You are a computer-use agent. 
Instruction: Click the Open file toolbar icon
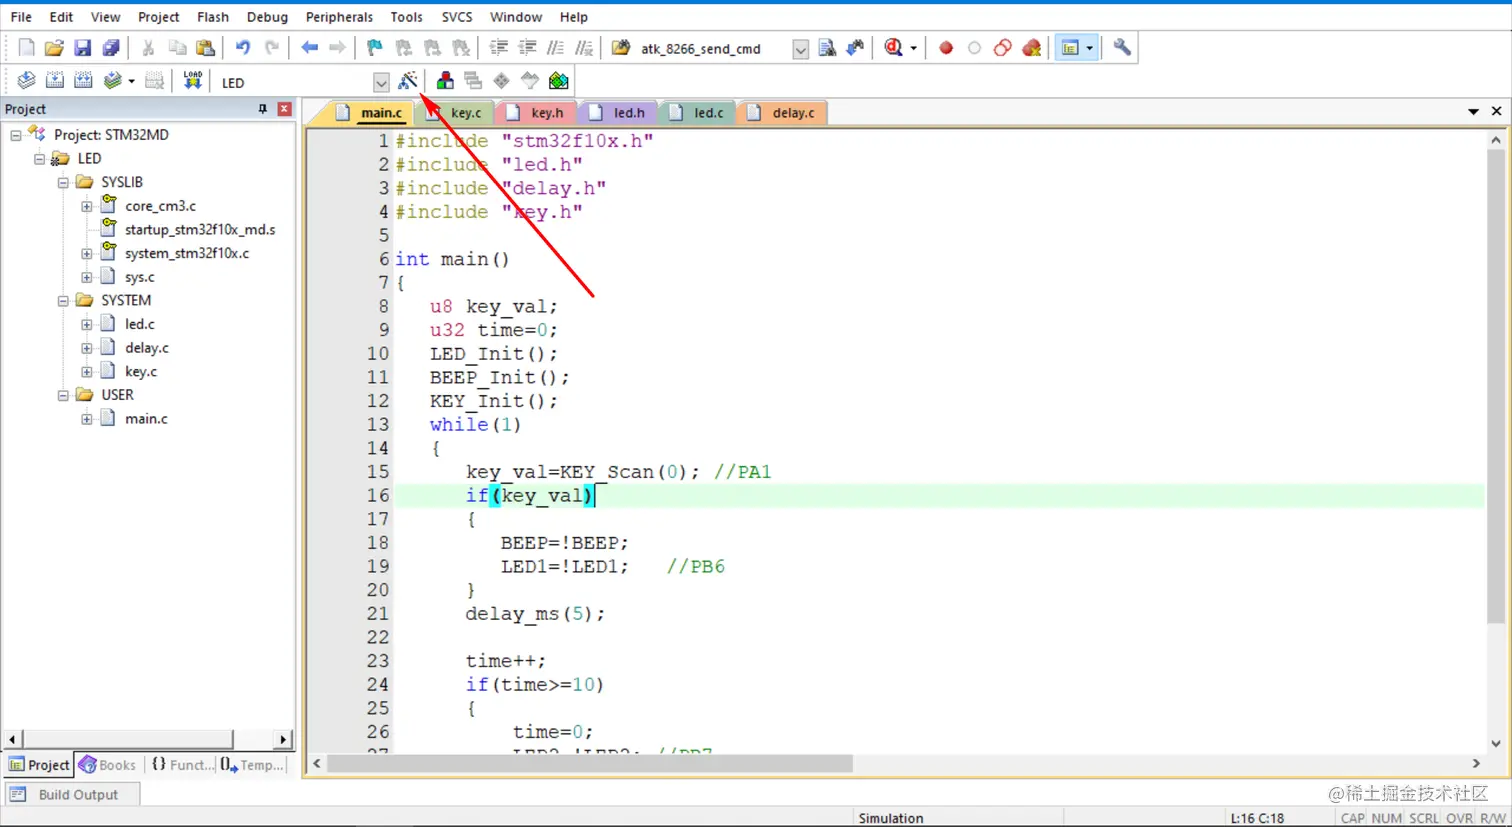point(54,48)
